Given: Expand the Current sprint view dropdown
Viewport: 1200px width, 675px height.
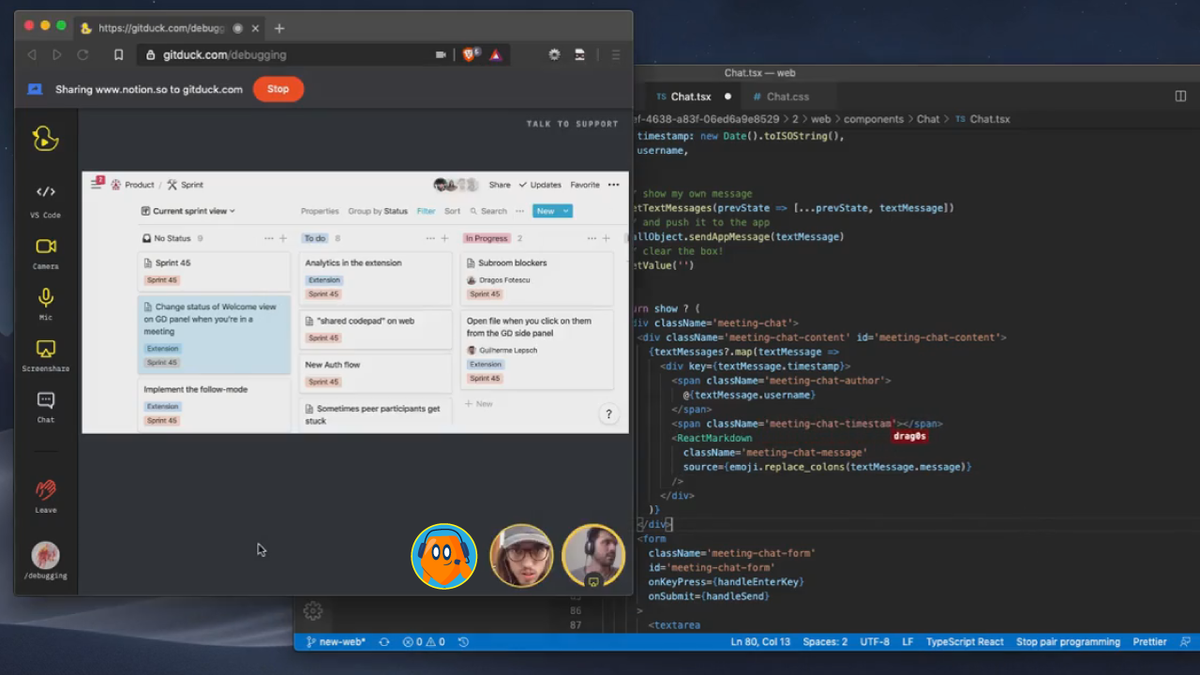Looking at the screenshot, I should (188, 211).
